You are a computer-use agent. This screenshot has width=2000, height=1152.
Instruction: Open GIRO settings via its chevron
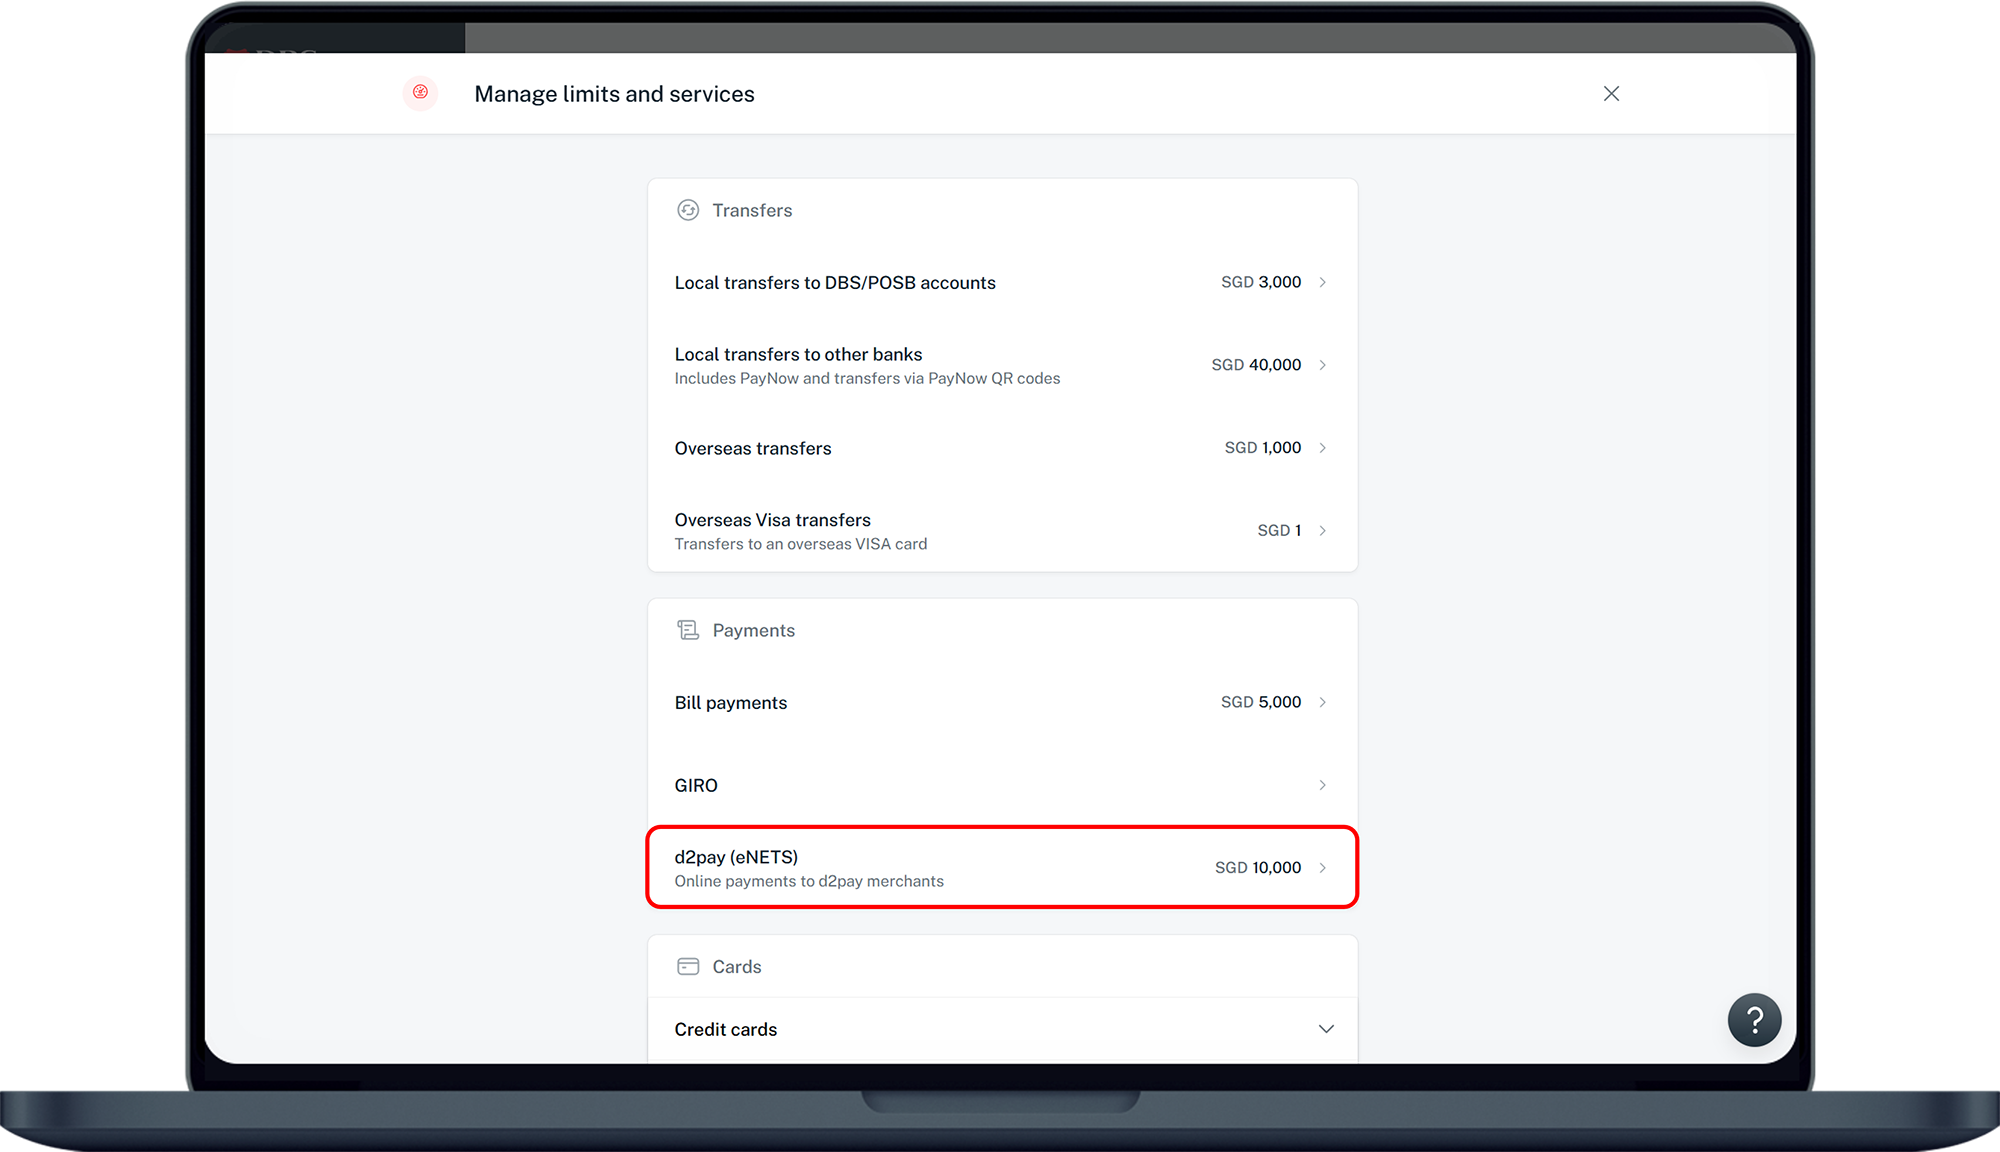[x=1322, y=785]
